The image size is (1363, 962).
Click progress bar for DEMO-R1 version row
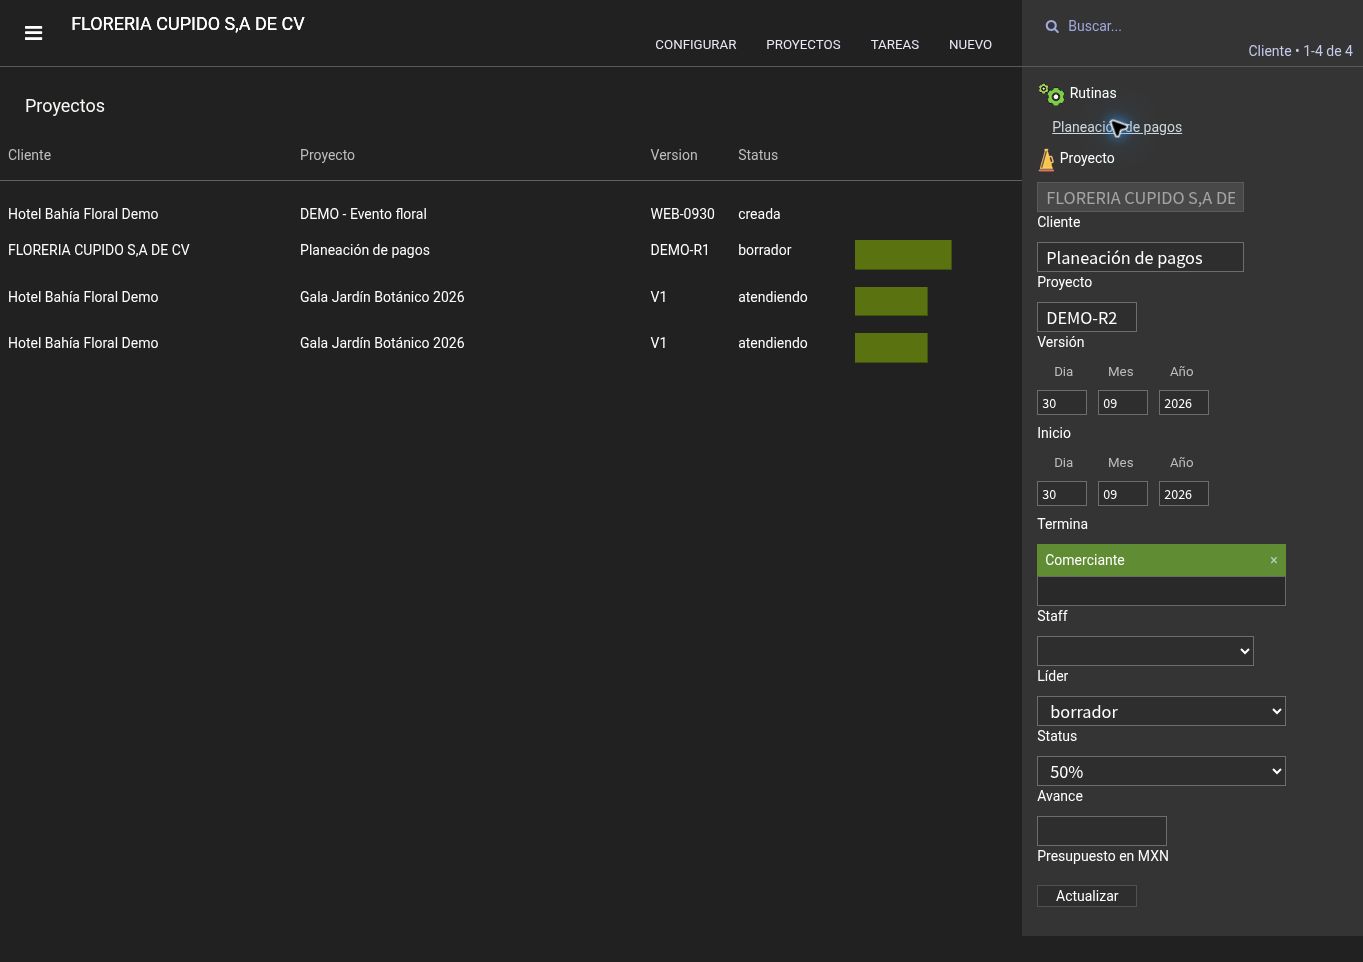tap(903, 255)
